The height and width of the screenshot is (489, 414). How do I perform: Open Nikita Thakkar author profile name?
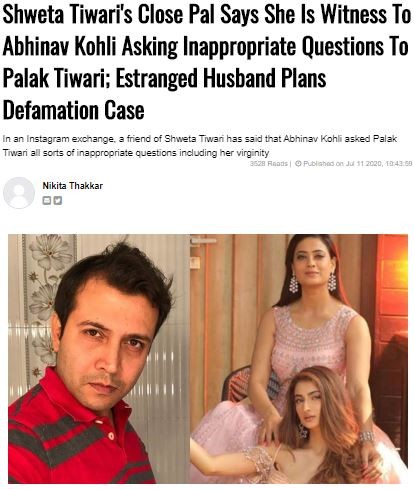tap(73, 186)
